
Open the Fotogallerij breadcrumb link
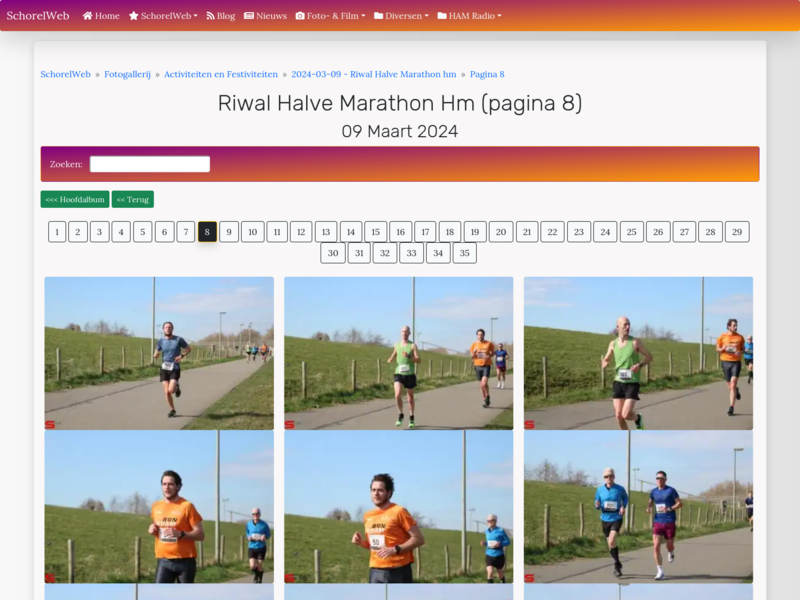pyautogui.click(x=128, y=74)
